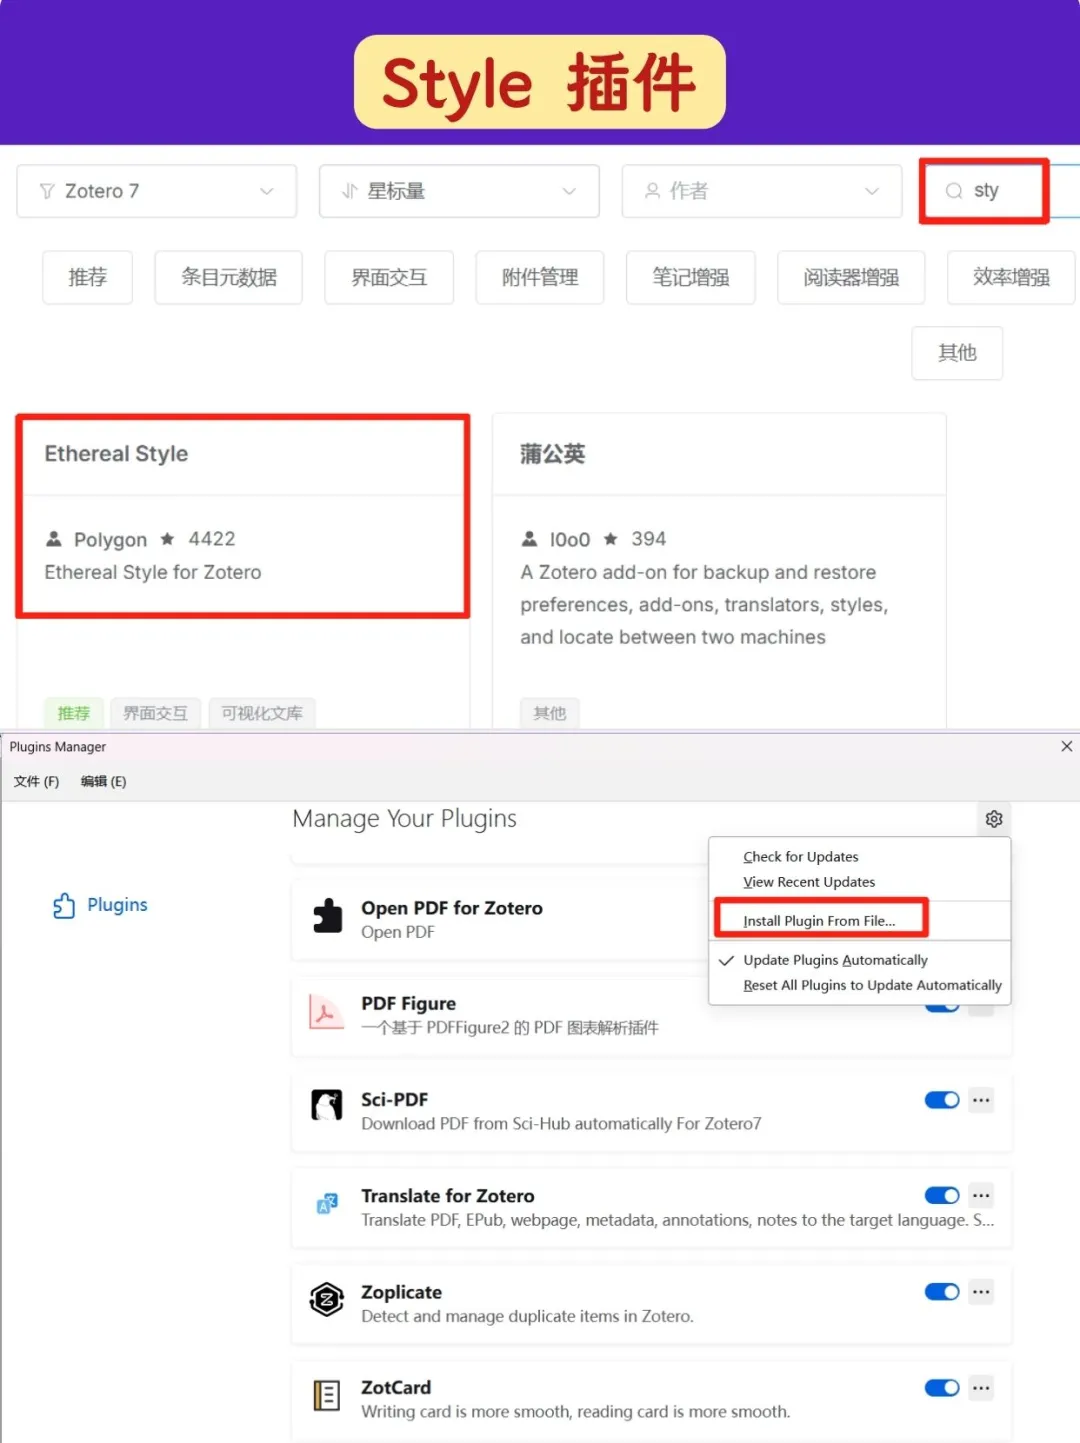The height and width of the screenshot is (1443, 1080).
Task: Click the Open PDF for Zotero puzzle icon
Action: 327,916
